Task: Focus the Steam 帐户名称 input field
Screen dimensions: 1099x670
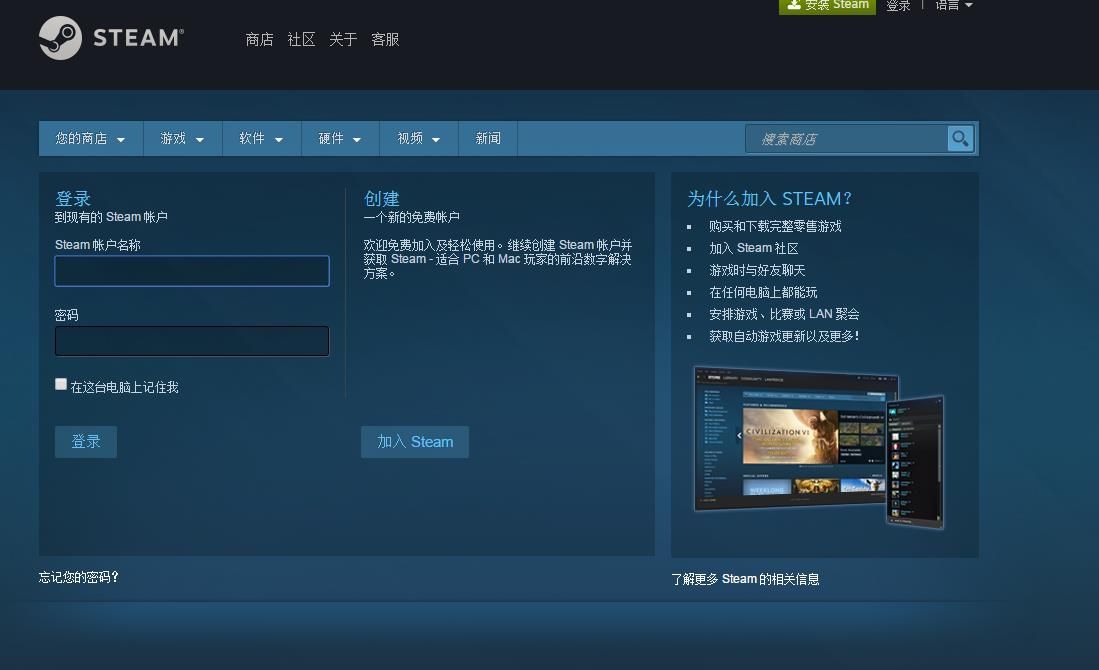Action: point(192,271)
